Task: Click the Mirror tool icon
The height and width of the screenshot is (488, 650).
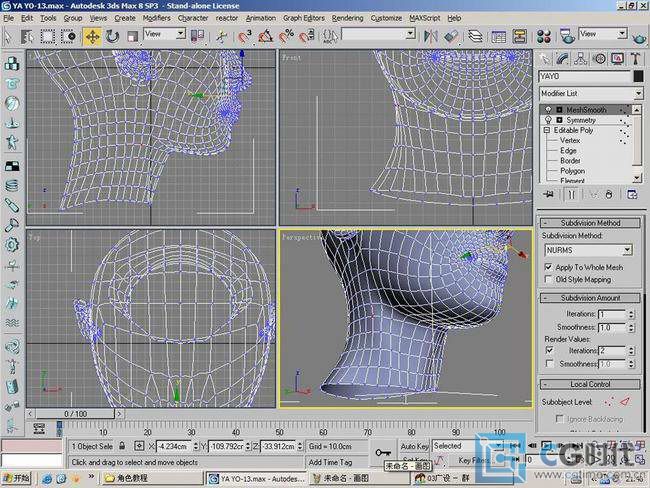Action: [x=430, y=36]
